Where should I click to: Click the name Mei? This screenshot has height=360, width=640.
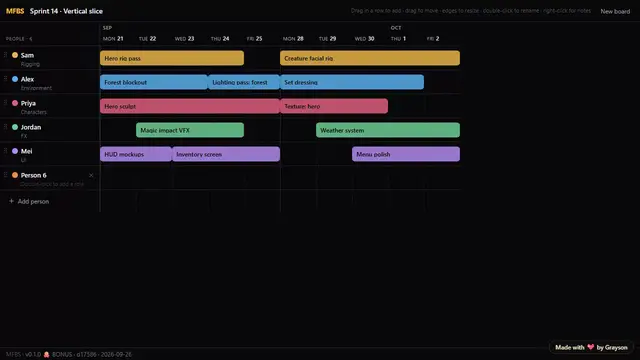coord(26,151)
